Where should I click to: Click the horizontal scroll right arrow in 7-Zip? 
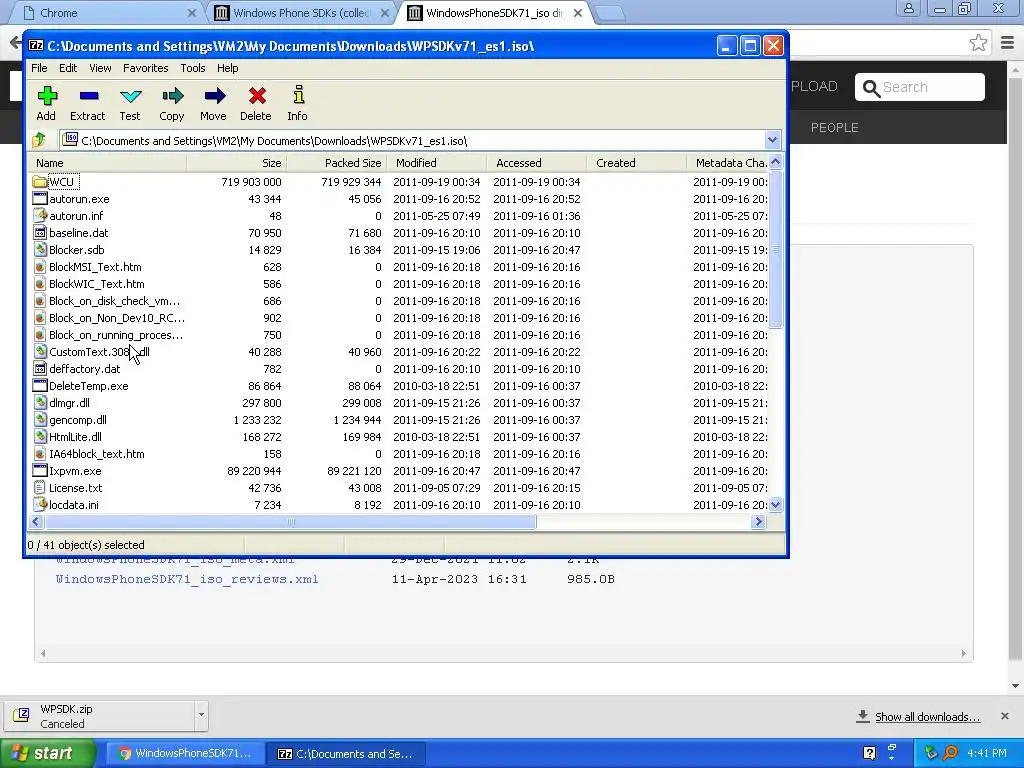click(x=758, y=521)
